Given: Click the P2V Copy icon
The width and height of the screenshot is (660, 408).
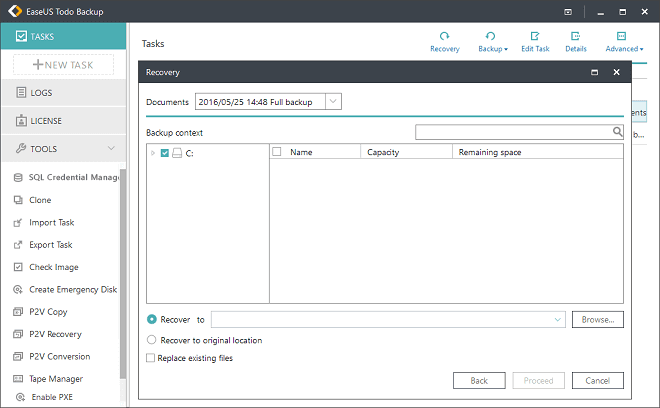Looking at the screenshot, I should tap(18, 312).
